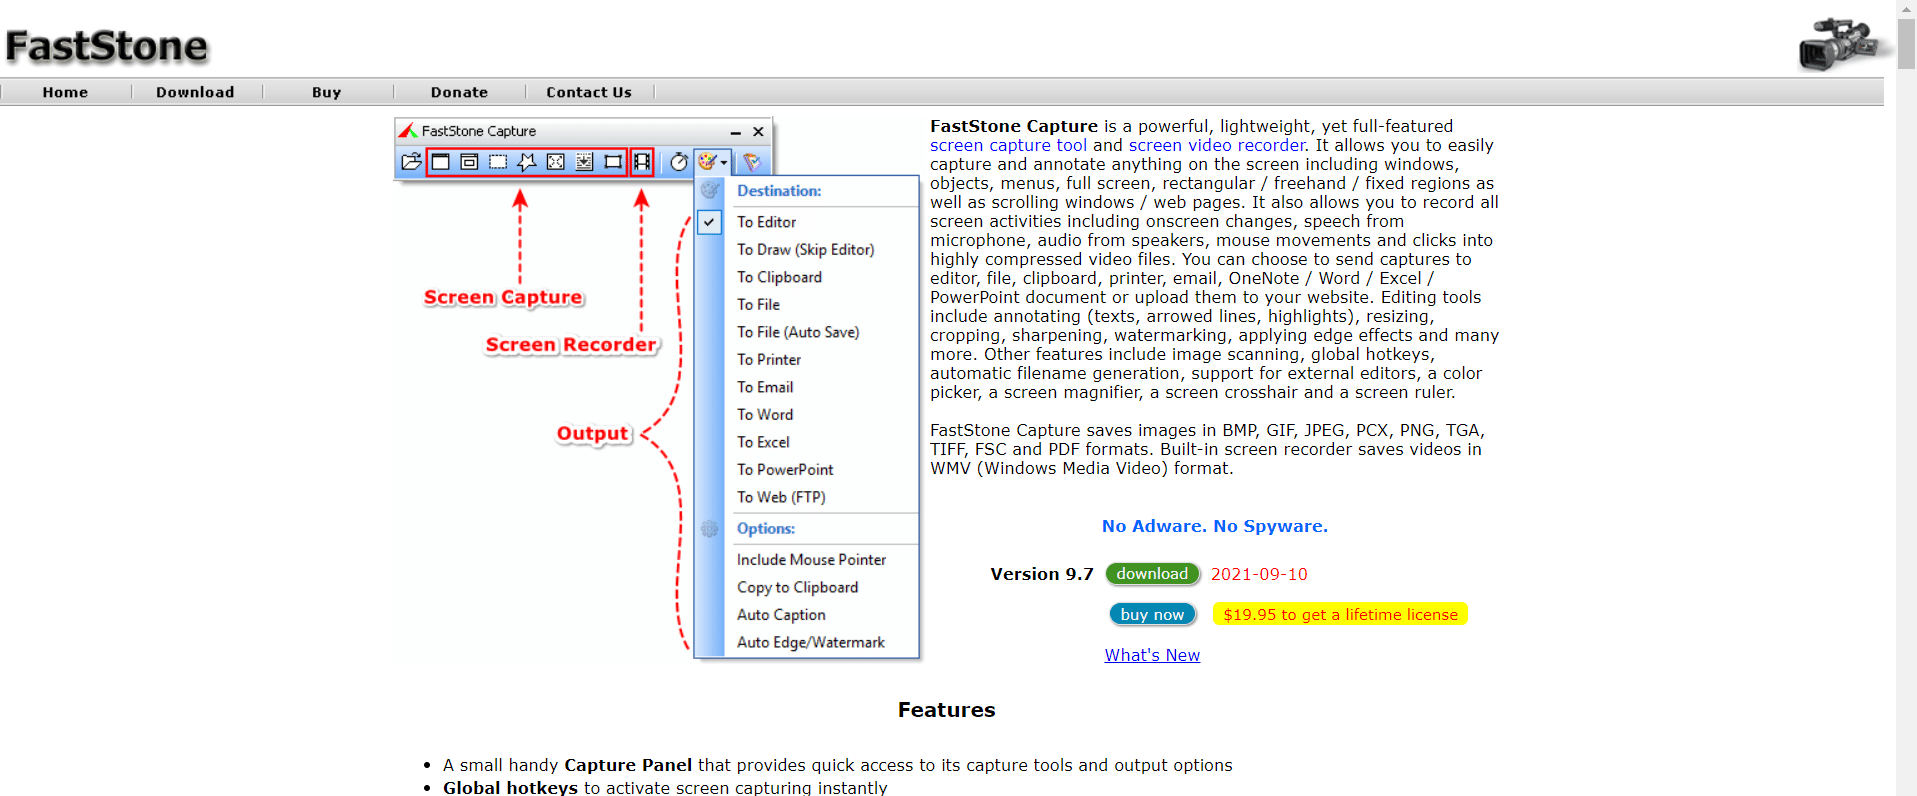
Task: Choose To Word destination
Action: point(765,415)
